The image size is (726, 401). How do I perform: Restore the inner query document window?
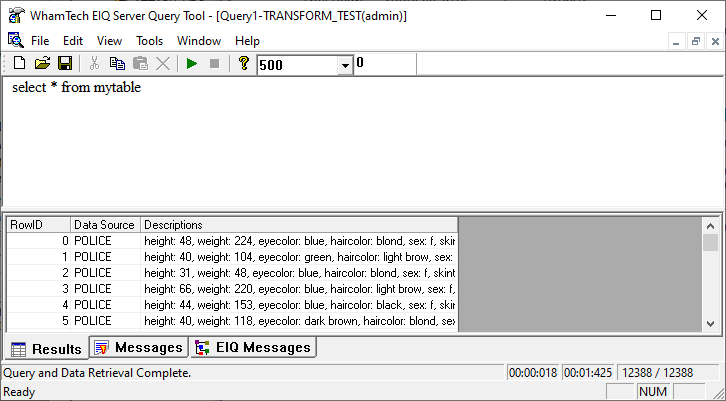[x=695, y=42]
